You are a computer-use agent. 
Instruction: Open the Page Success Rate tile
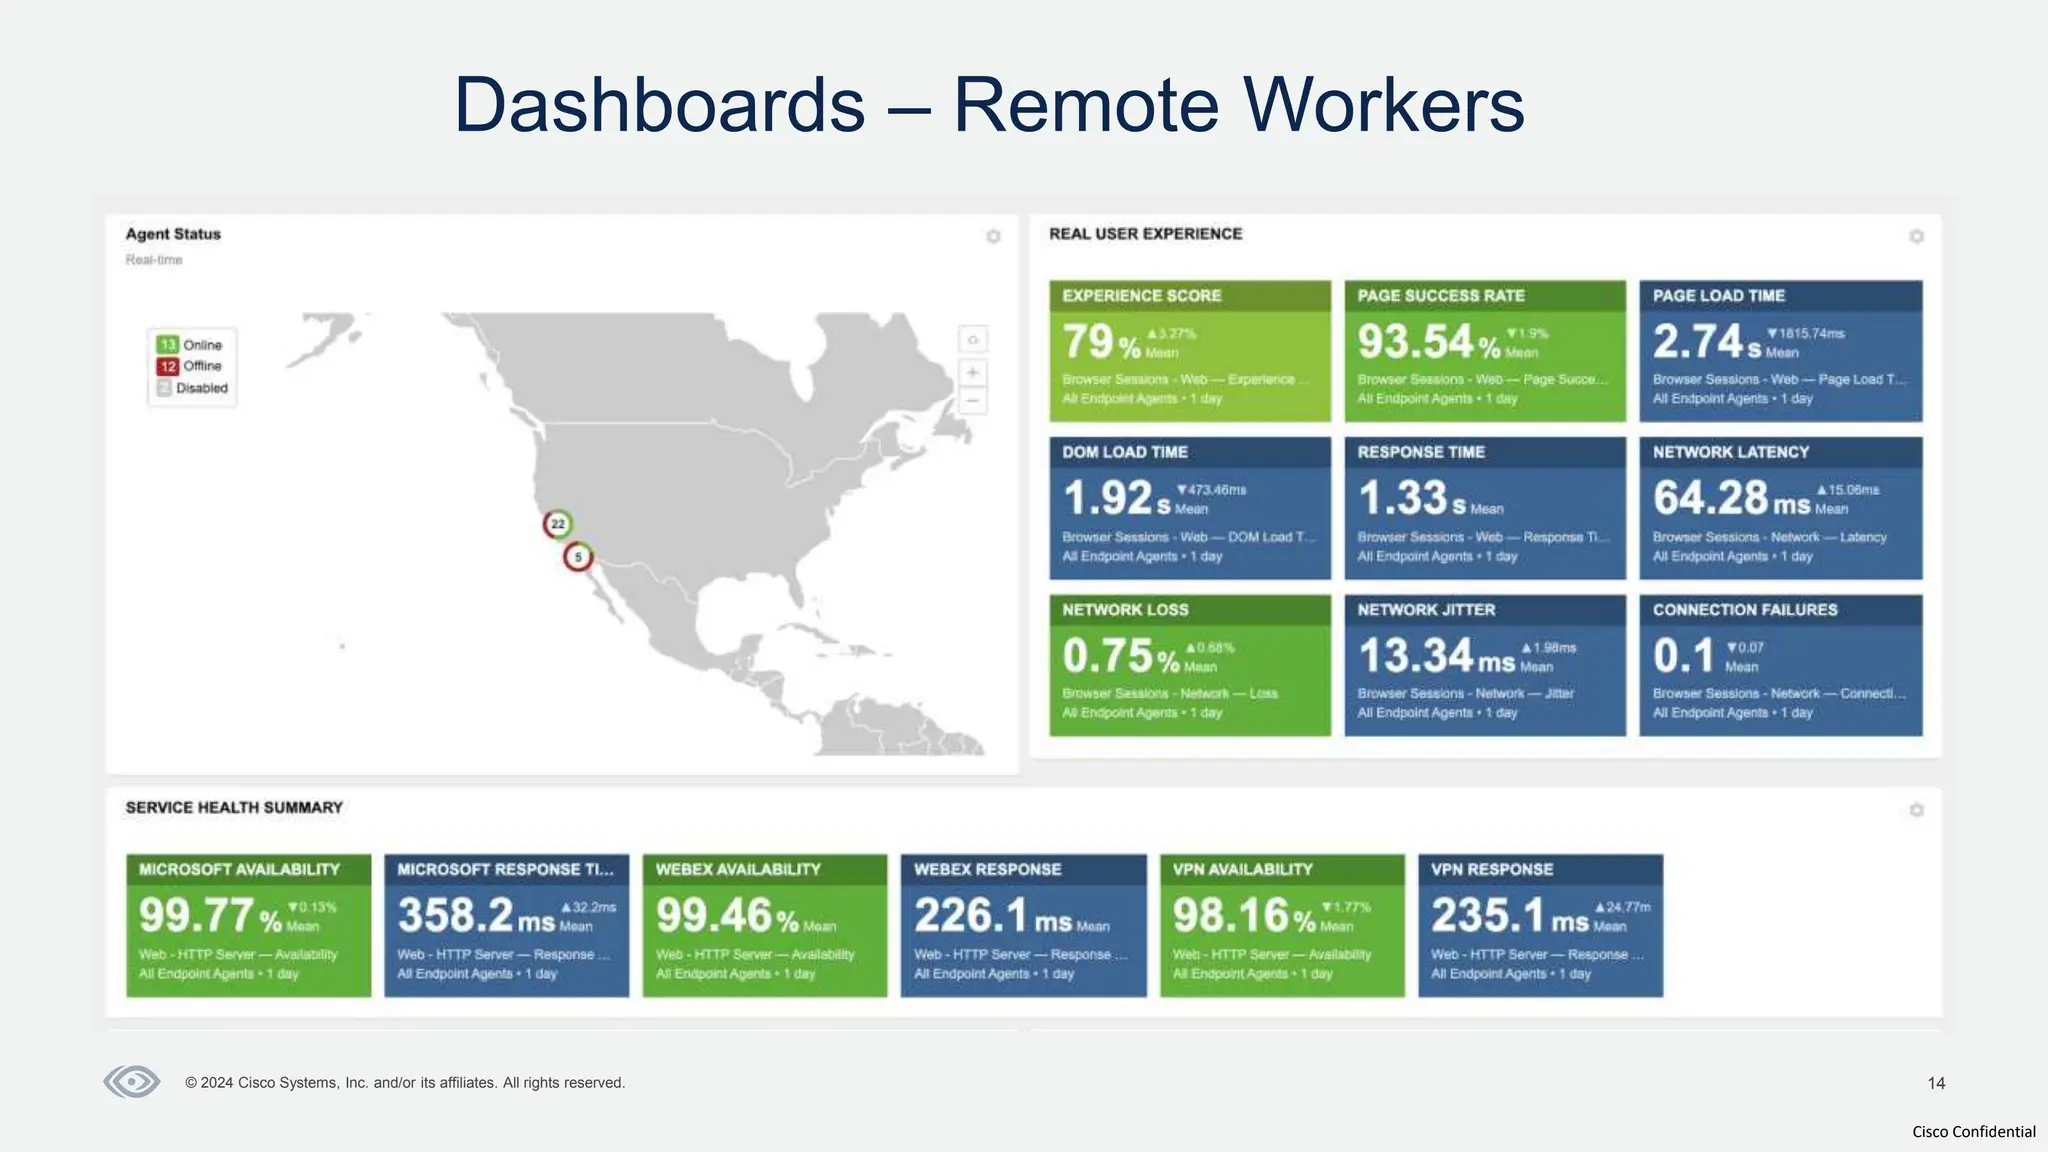click(x=1485, y=351)
